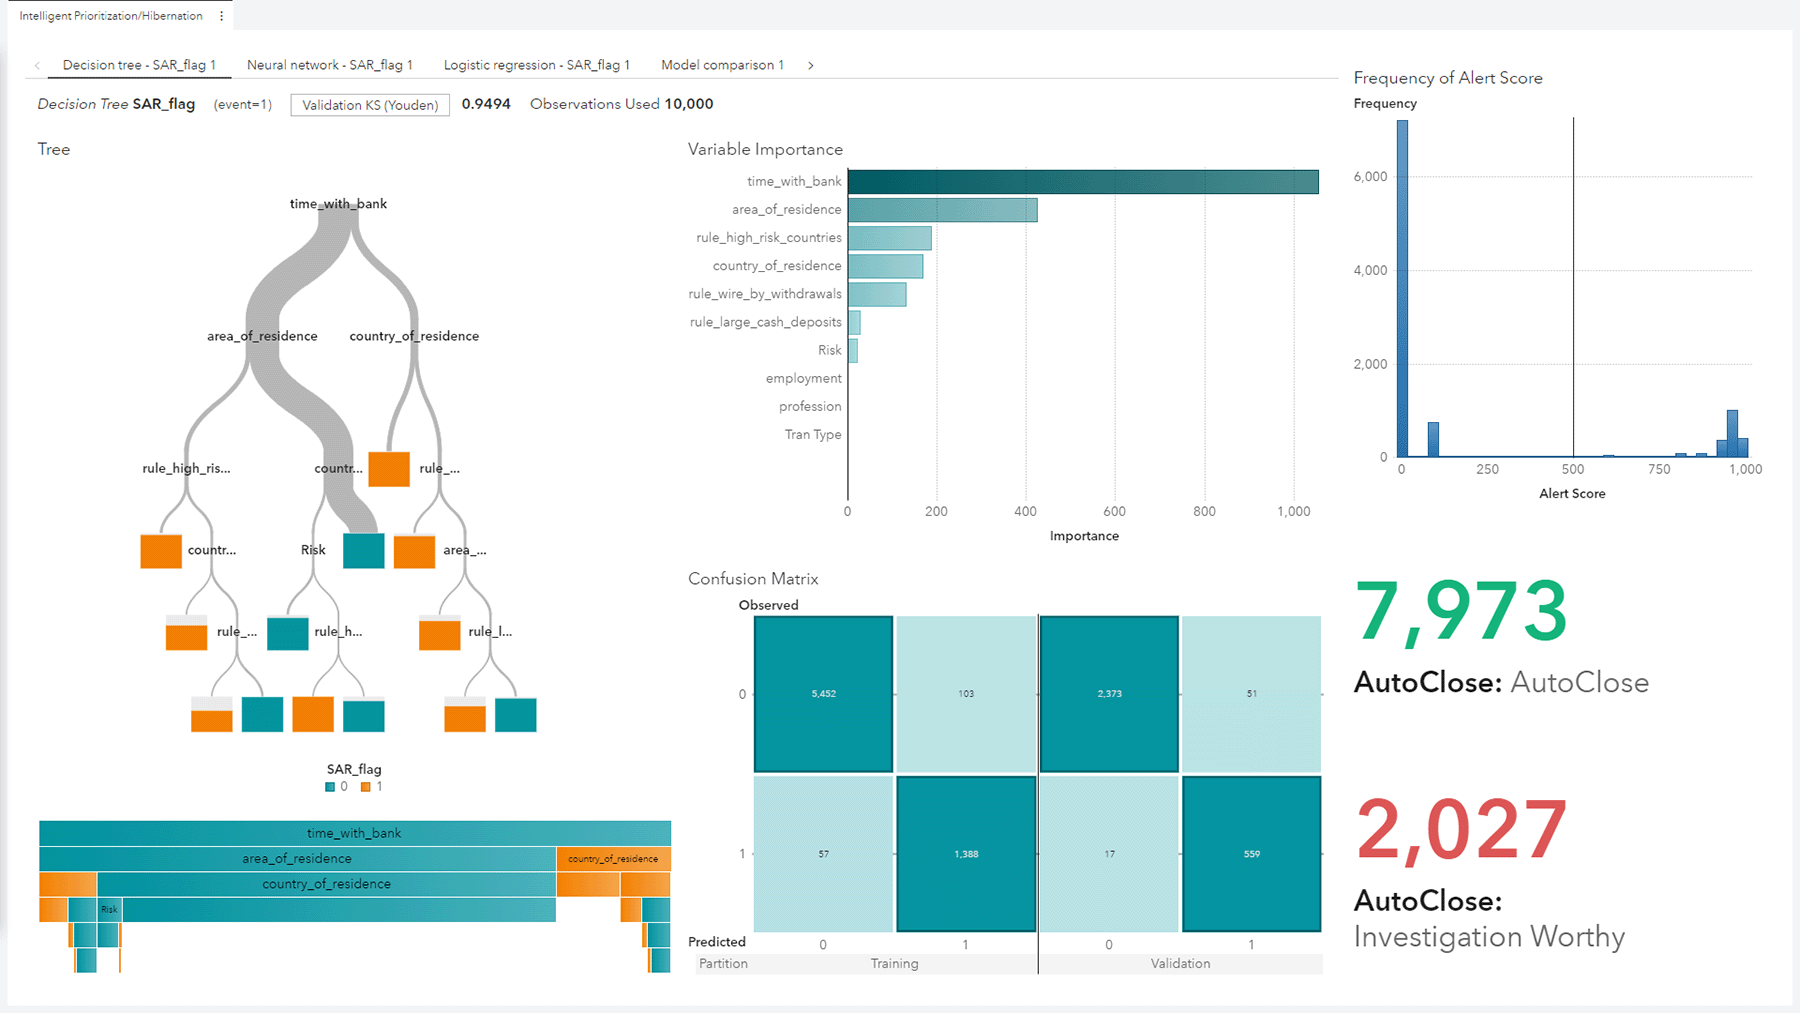Click the 1,388 training confusion matrix cell
The width and height of the screenshot is (1800, 1013).
[966, 854]
